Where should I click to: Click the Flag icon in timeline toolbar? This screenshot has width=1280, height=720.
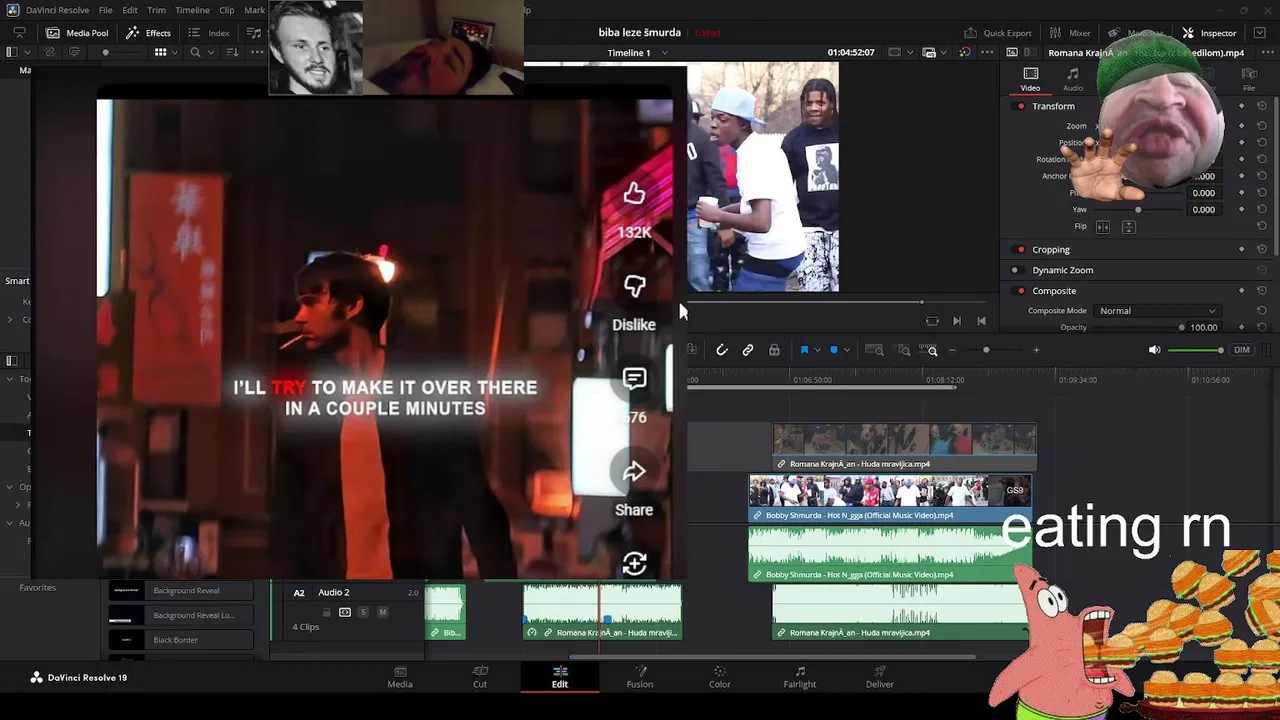804,350
